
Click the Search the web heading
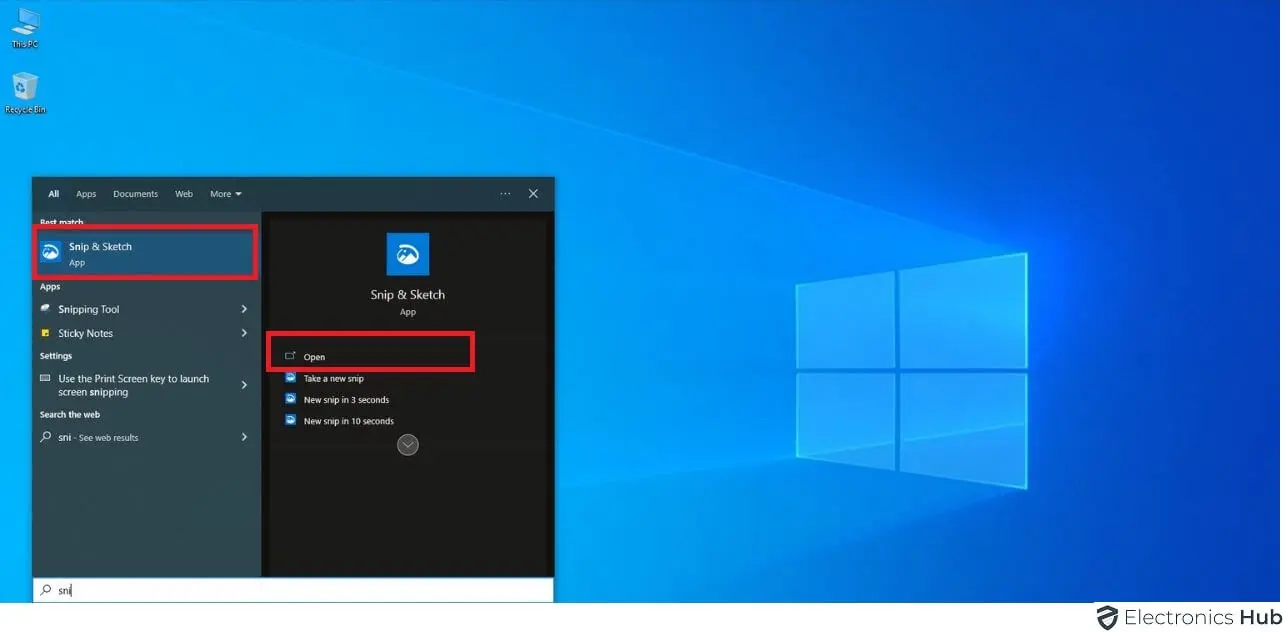click(70, 414)
